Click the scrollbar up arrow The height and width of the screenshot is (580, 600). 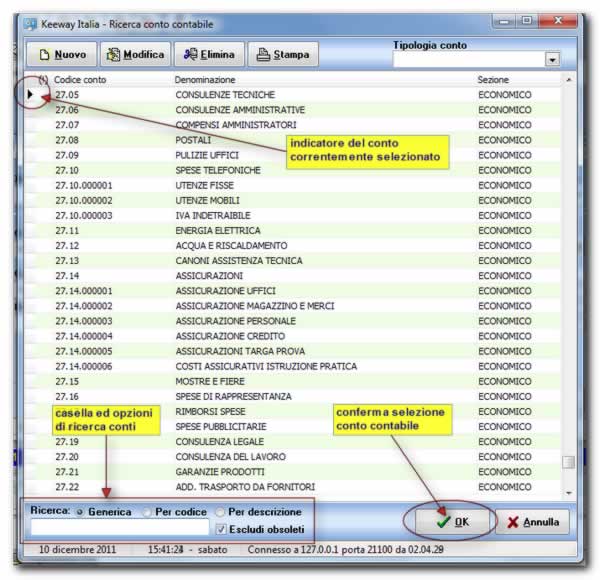click(x=568, y=79)
